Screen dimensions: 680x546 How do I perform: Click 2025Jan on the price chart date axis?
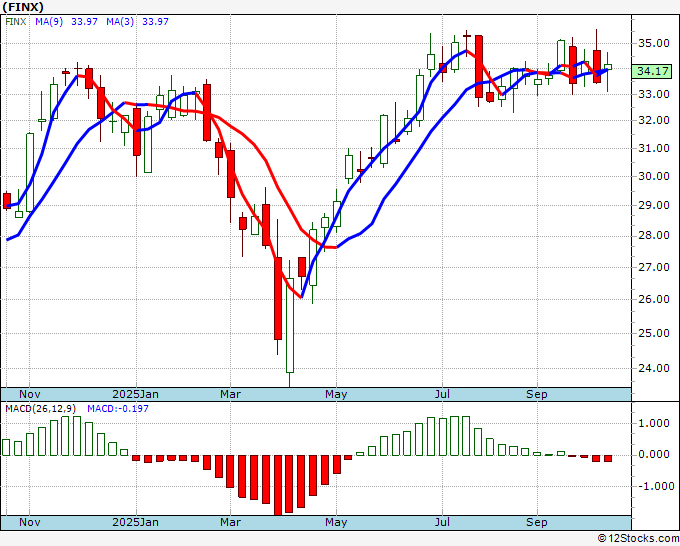135,394
